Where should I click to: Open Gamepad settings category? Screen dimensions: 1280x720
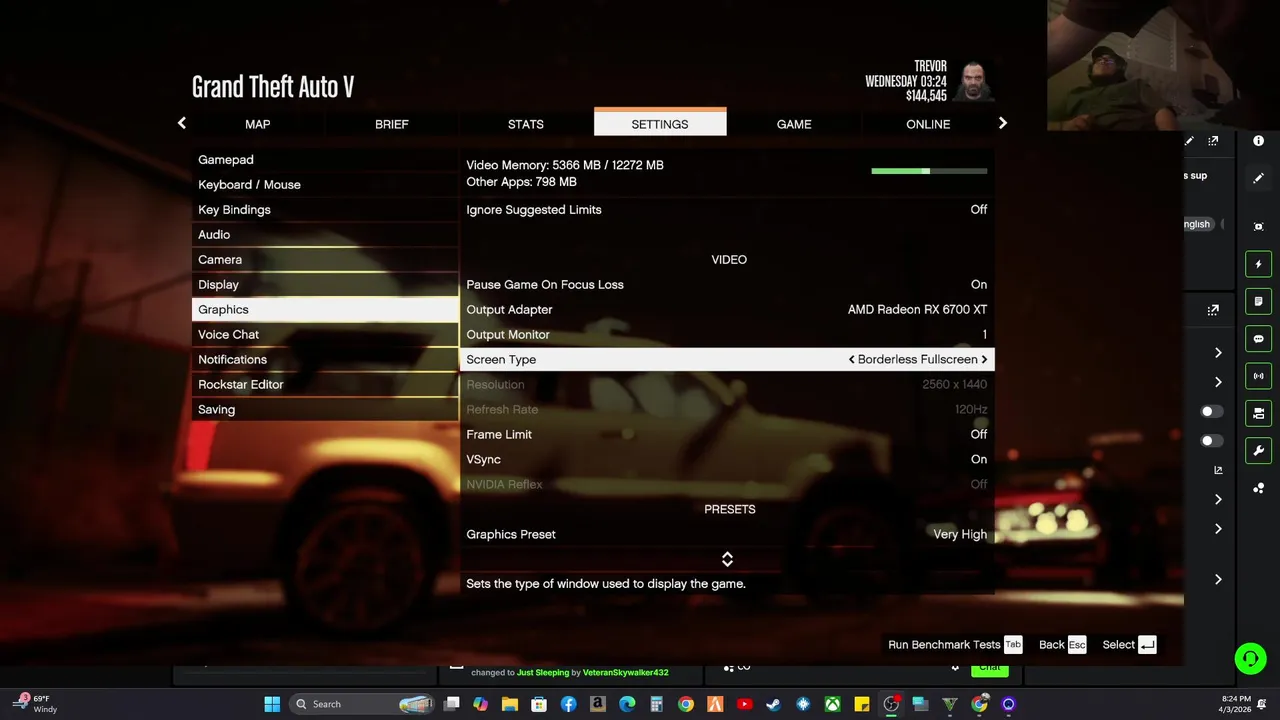point(325,160)
